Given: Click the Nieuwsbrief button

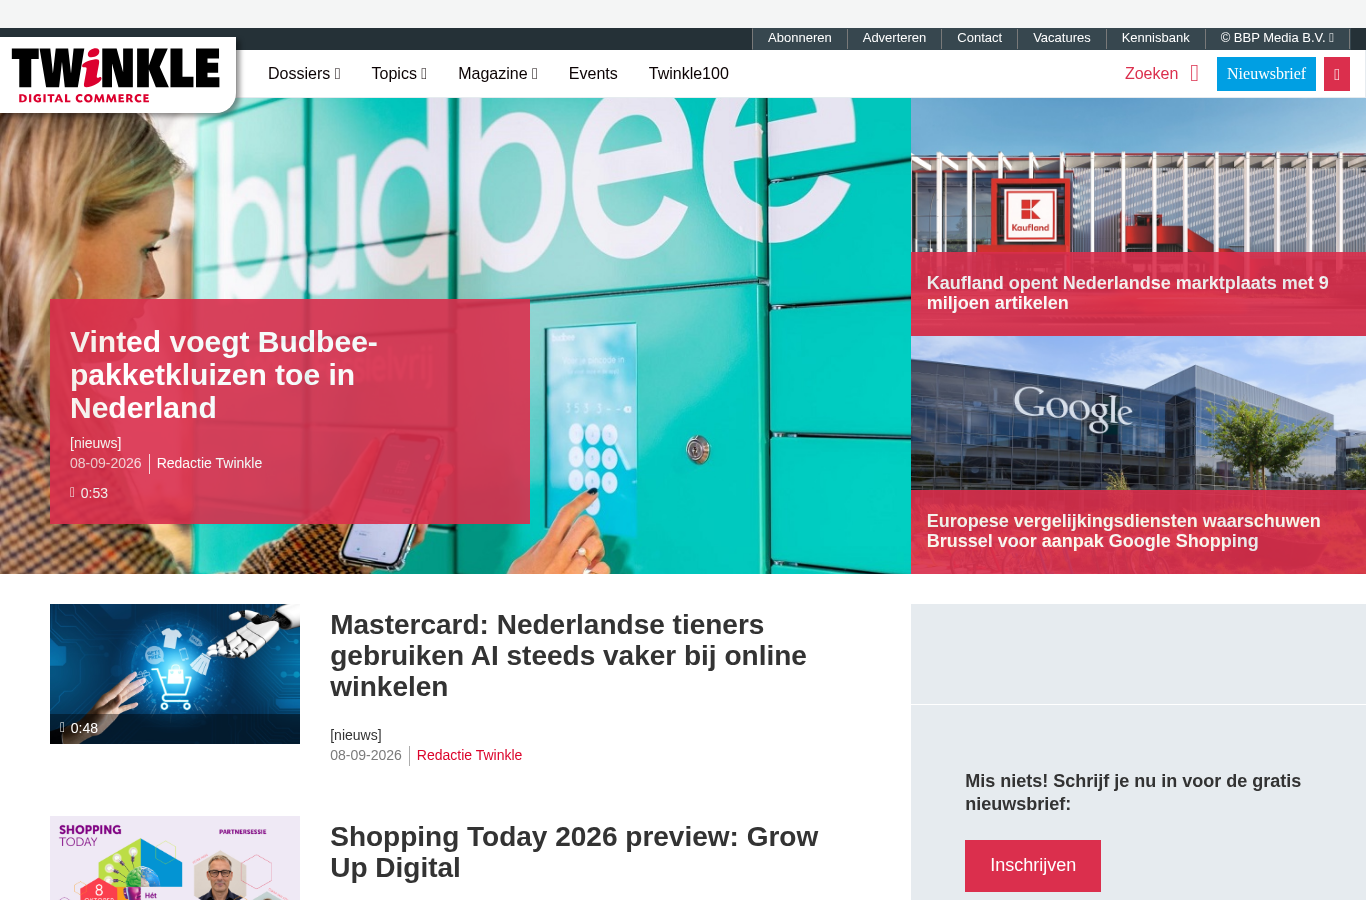Looking at the screenshot, I should (1266, 74).
